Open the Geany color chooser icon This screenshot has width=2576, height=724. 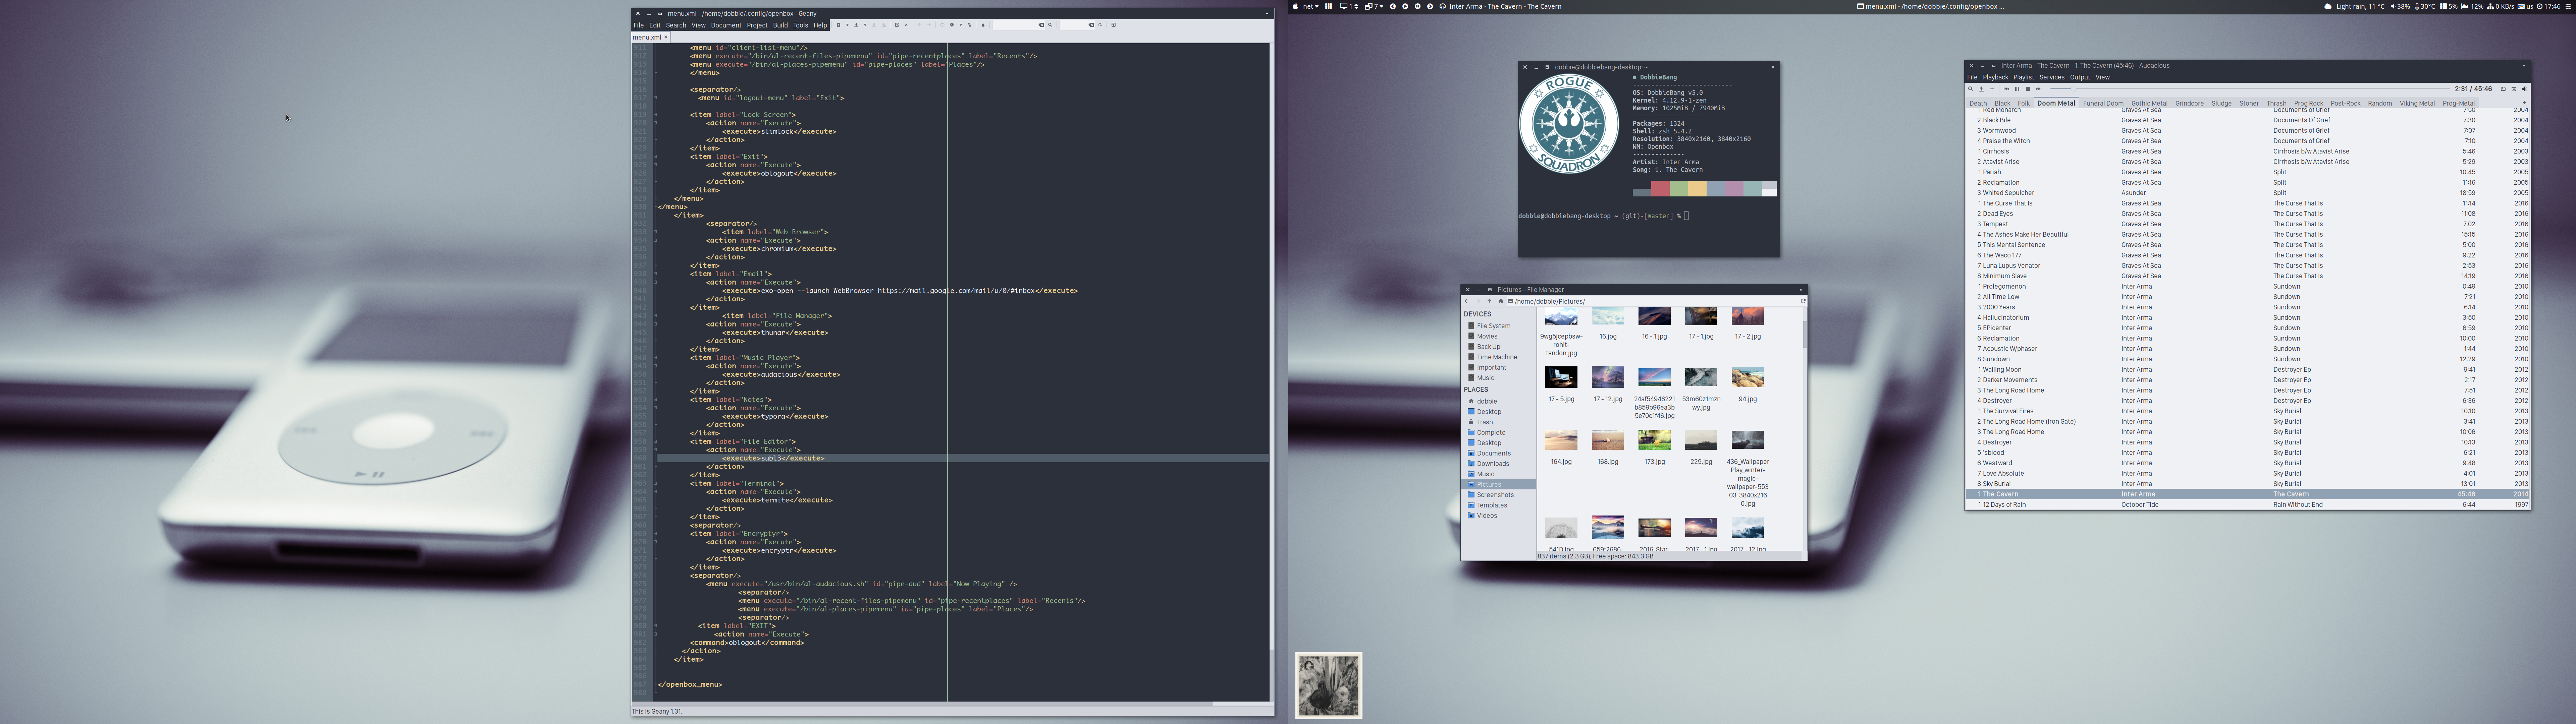coord(983,25)
